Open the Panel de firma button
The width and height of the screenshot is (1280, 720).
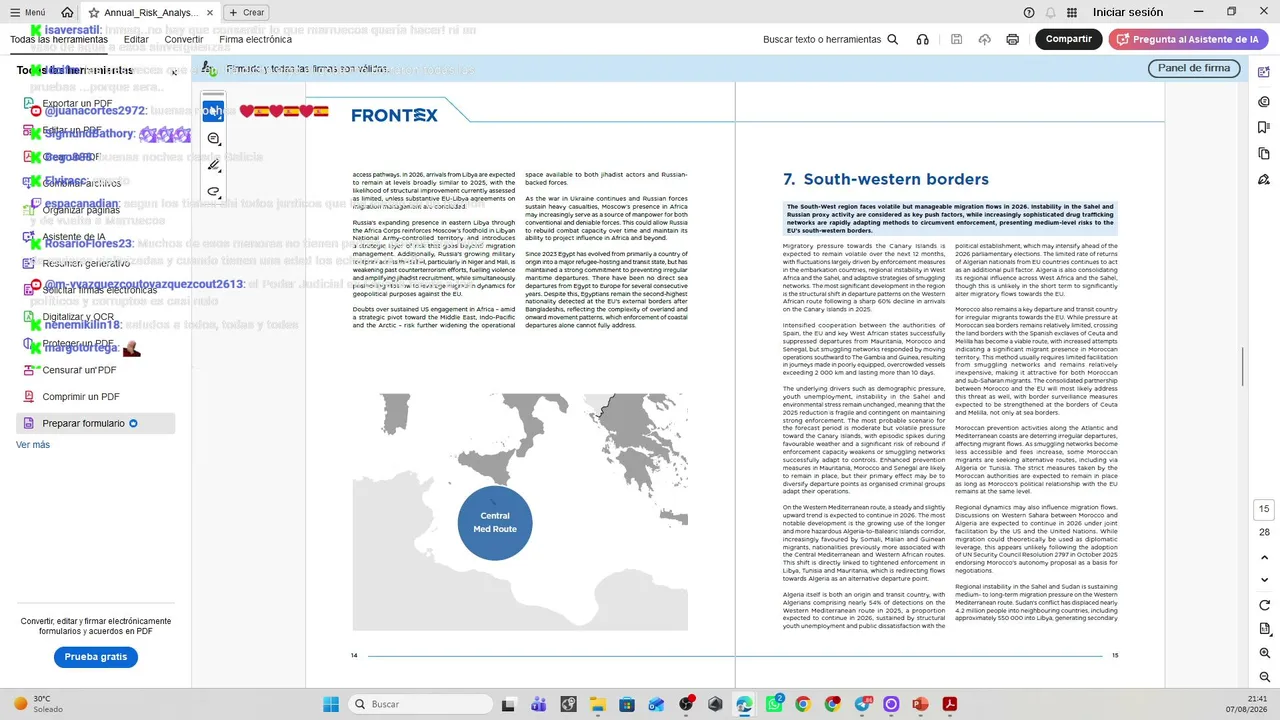pyautogui.click(x=1194, y=68)
